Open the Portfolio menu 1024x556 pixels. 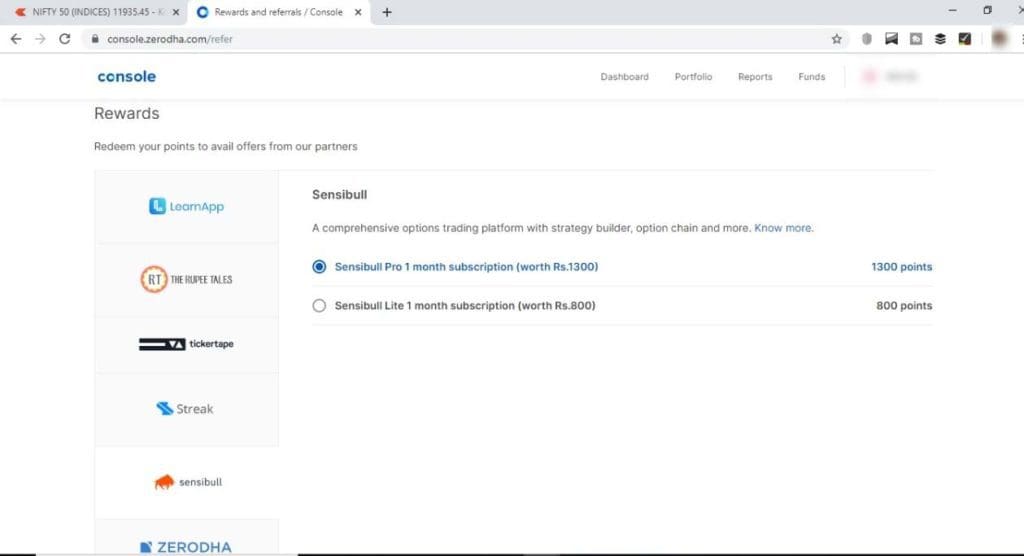click(x=694, y=76)
